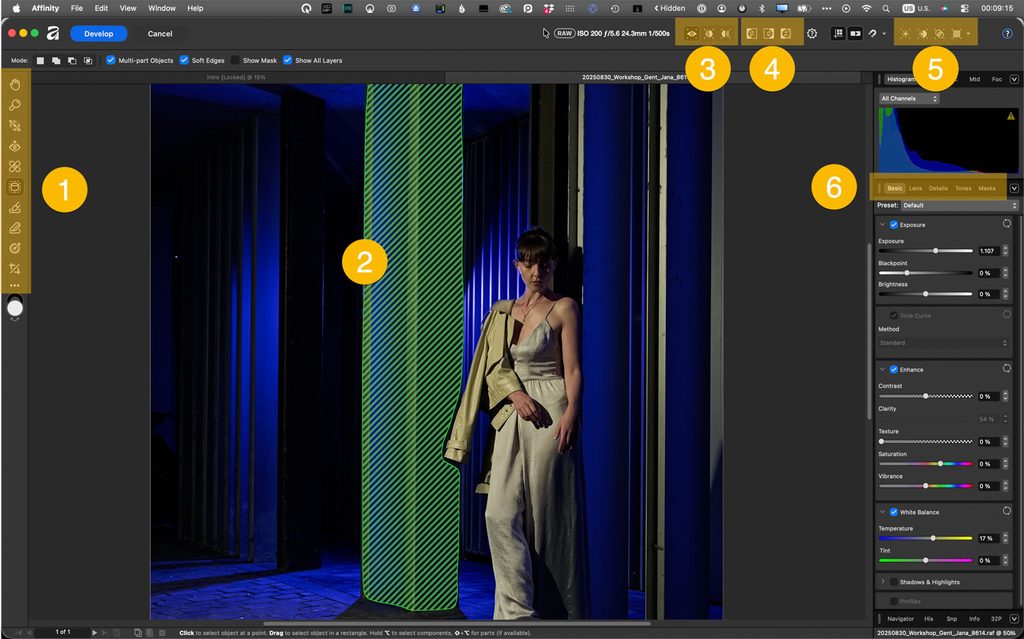The width and height of the screenshot is (1024, 639).
Task: Click the Saturation slider handle
Action: pyautogui.click(x=940, y=463)
